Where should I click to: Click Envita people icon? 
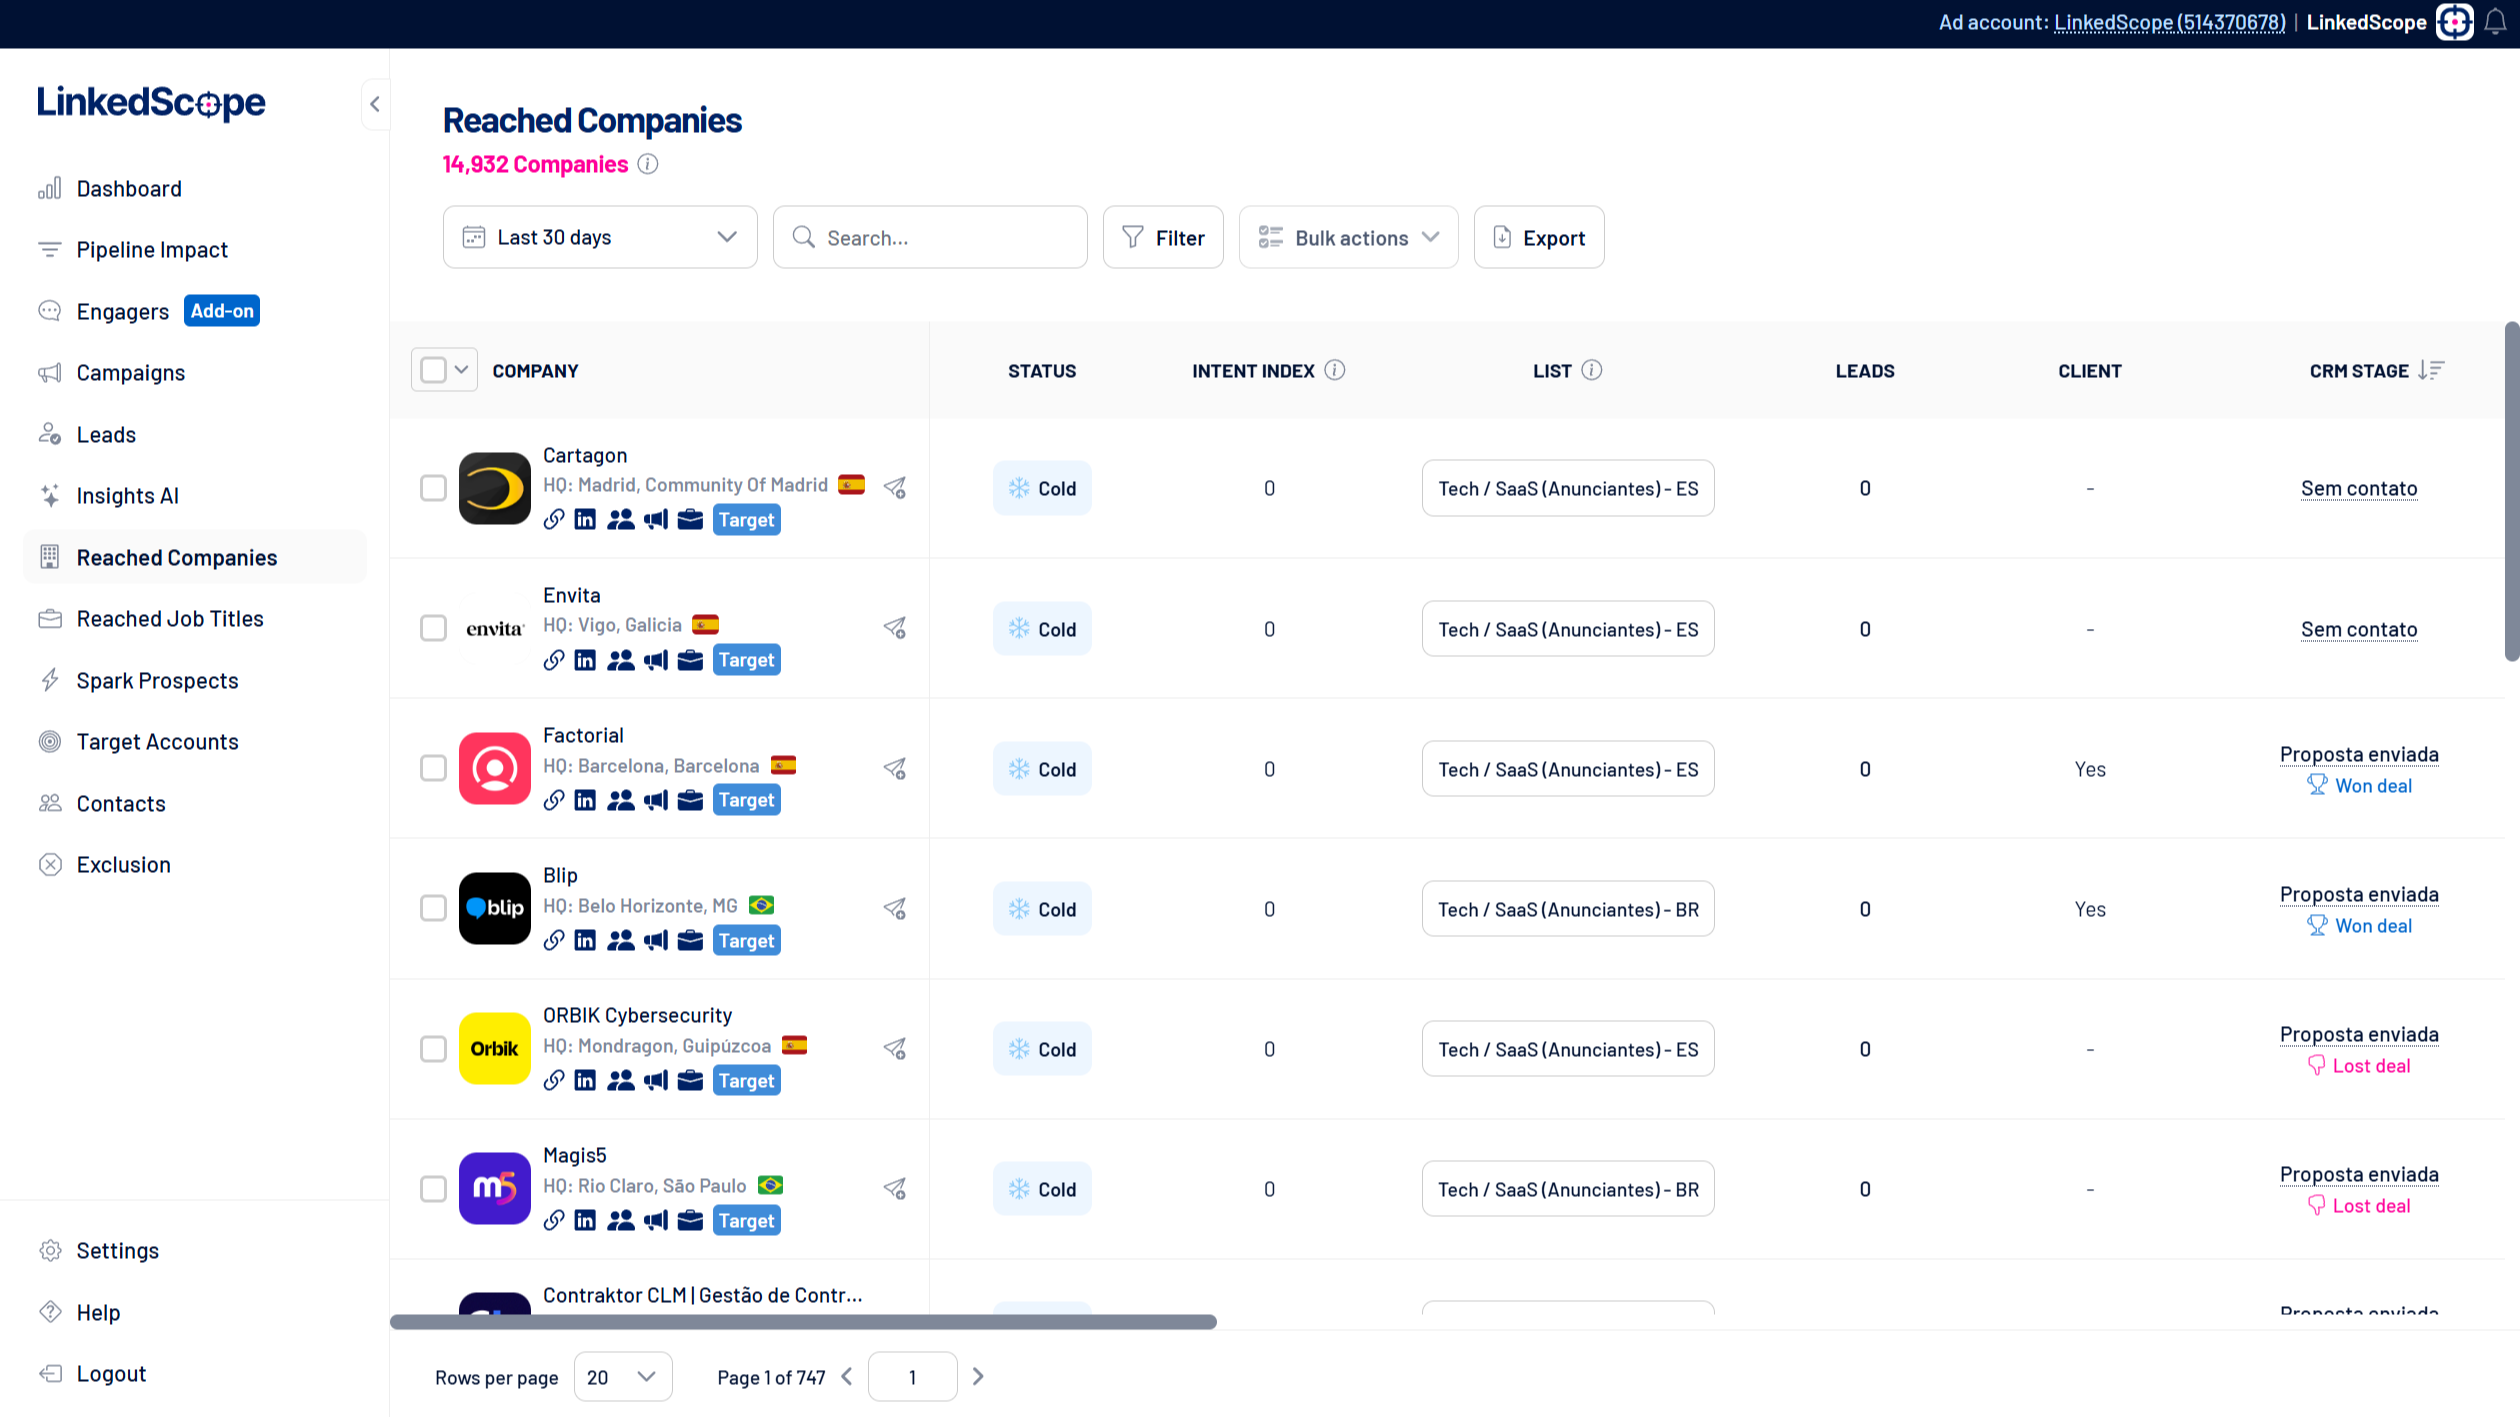[x=621, y=660]
